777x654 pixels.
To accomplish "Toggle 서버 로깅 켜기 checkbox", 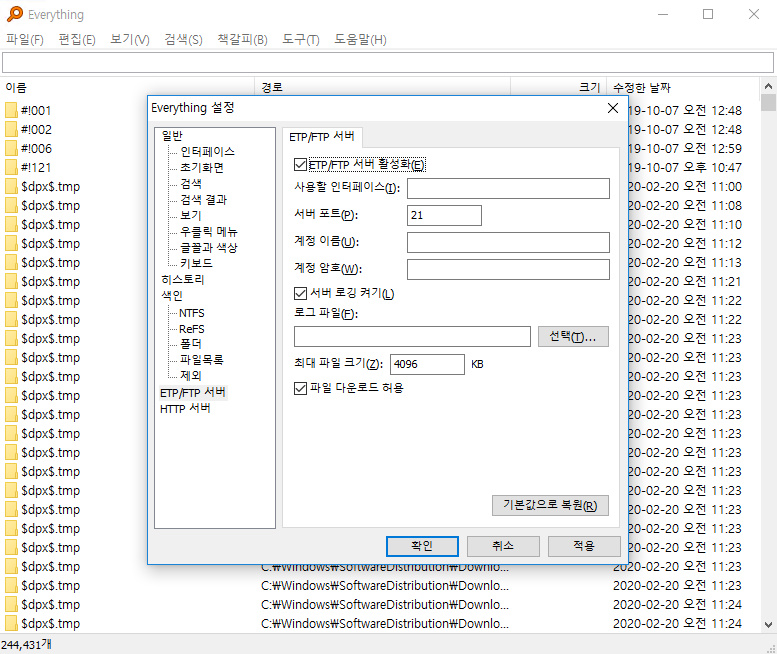I will (x=300, y=293).
